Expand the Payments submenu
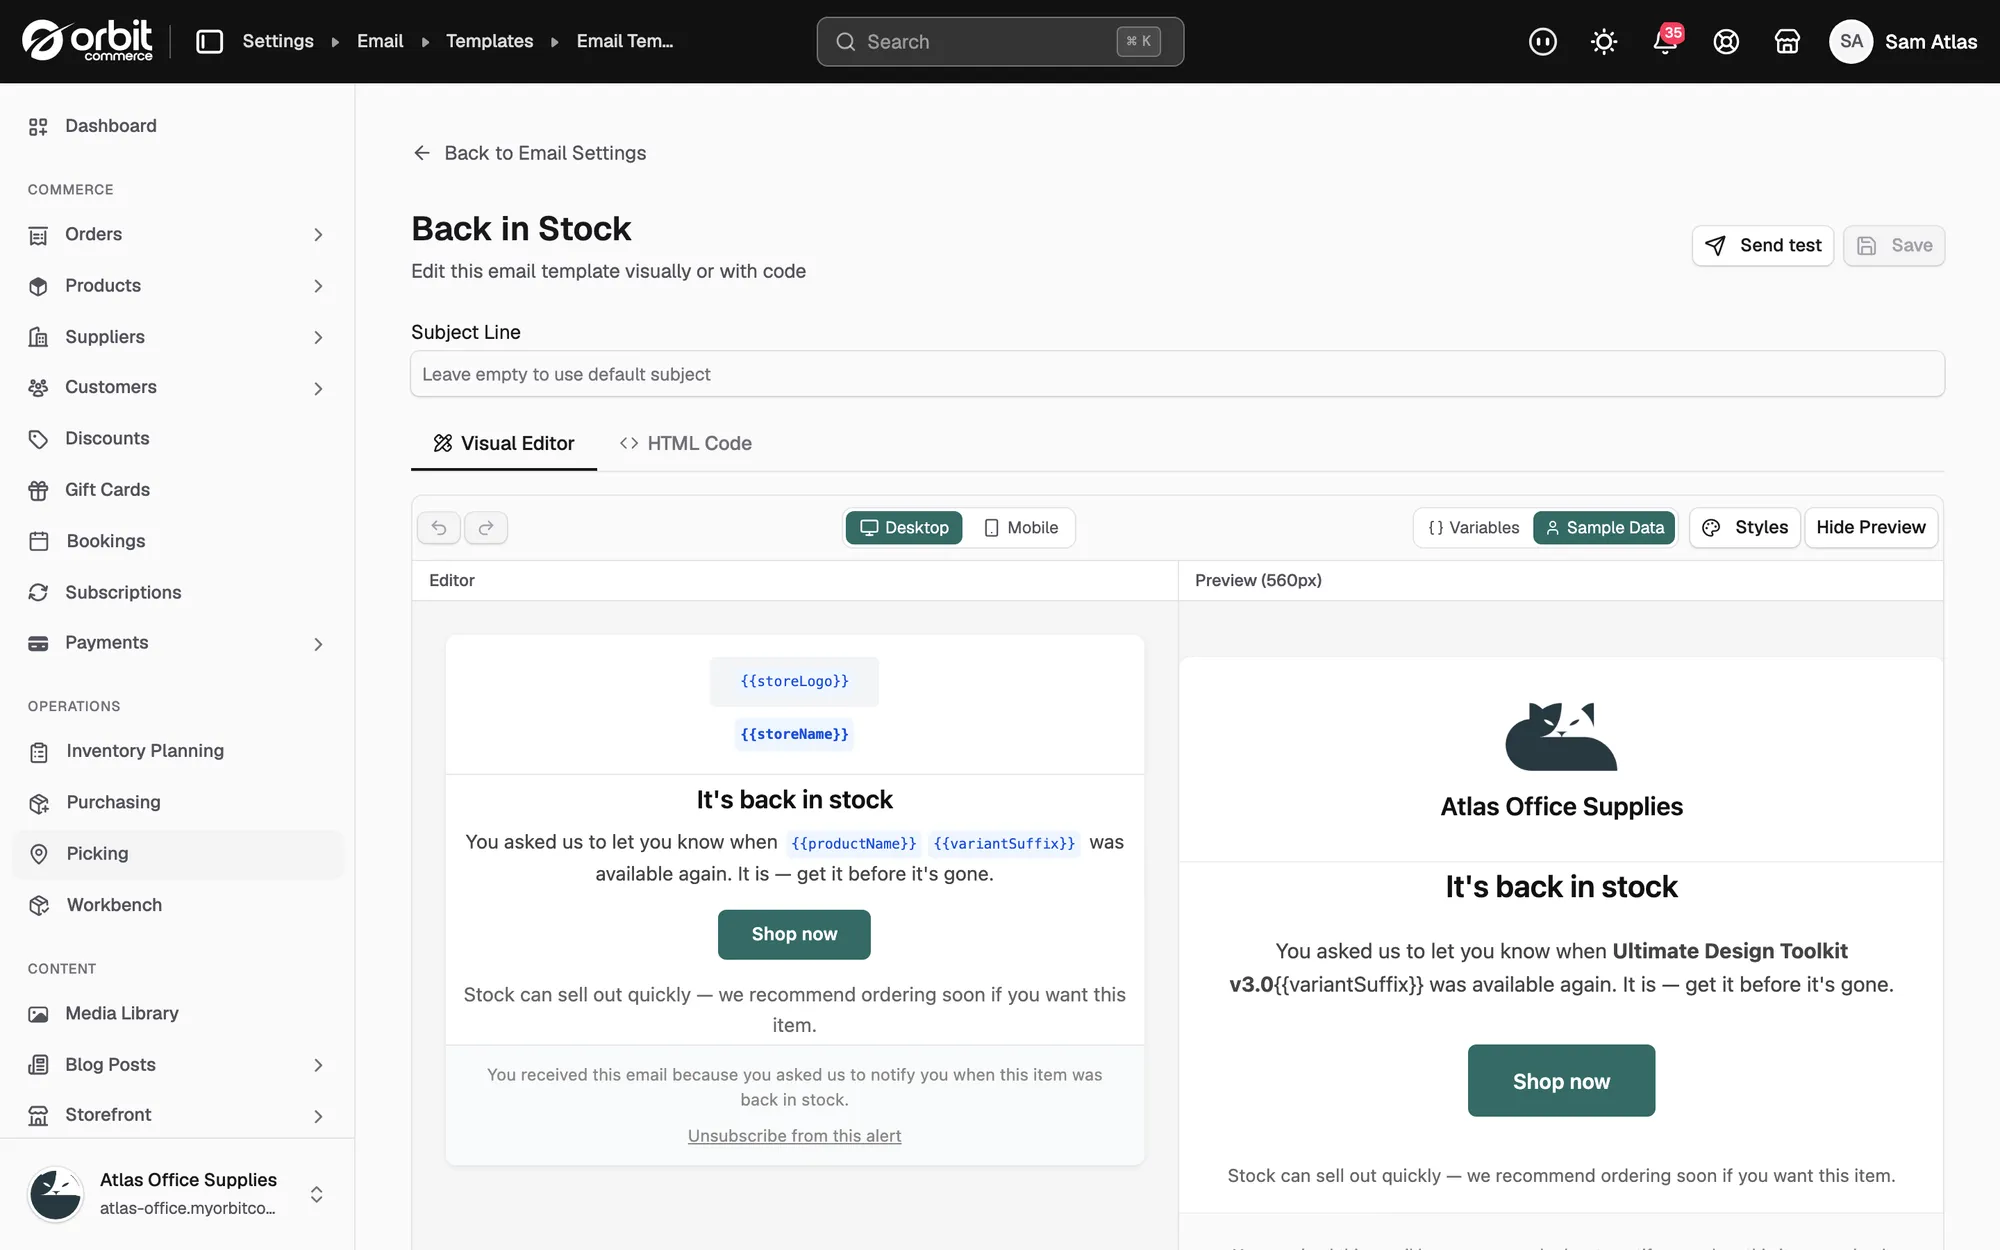 [318, 644]
